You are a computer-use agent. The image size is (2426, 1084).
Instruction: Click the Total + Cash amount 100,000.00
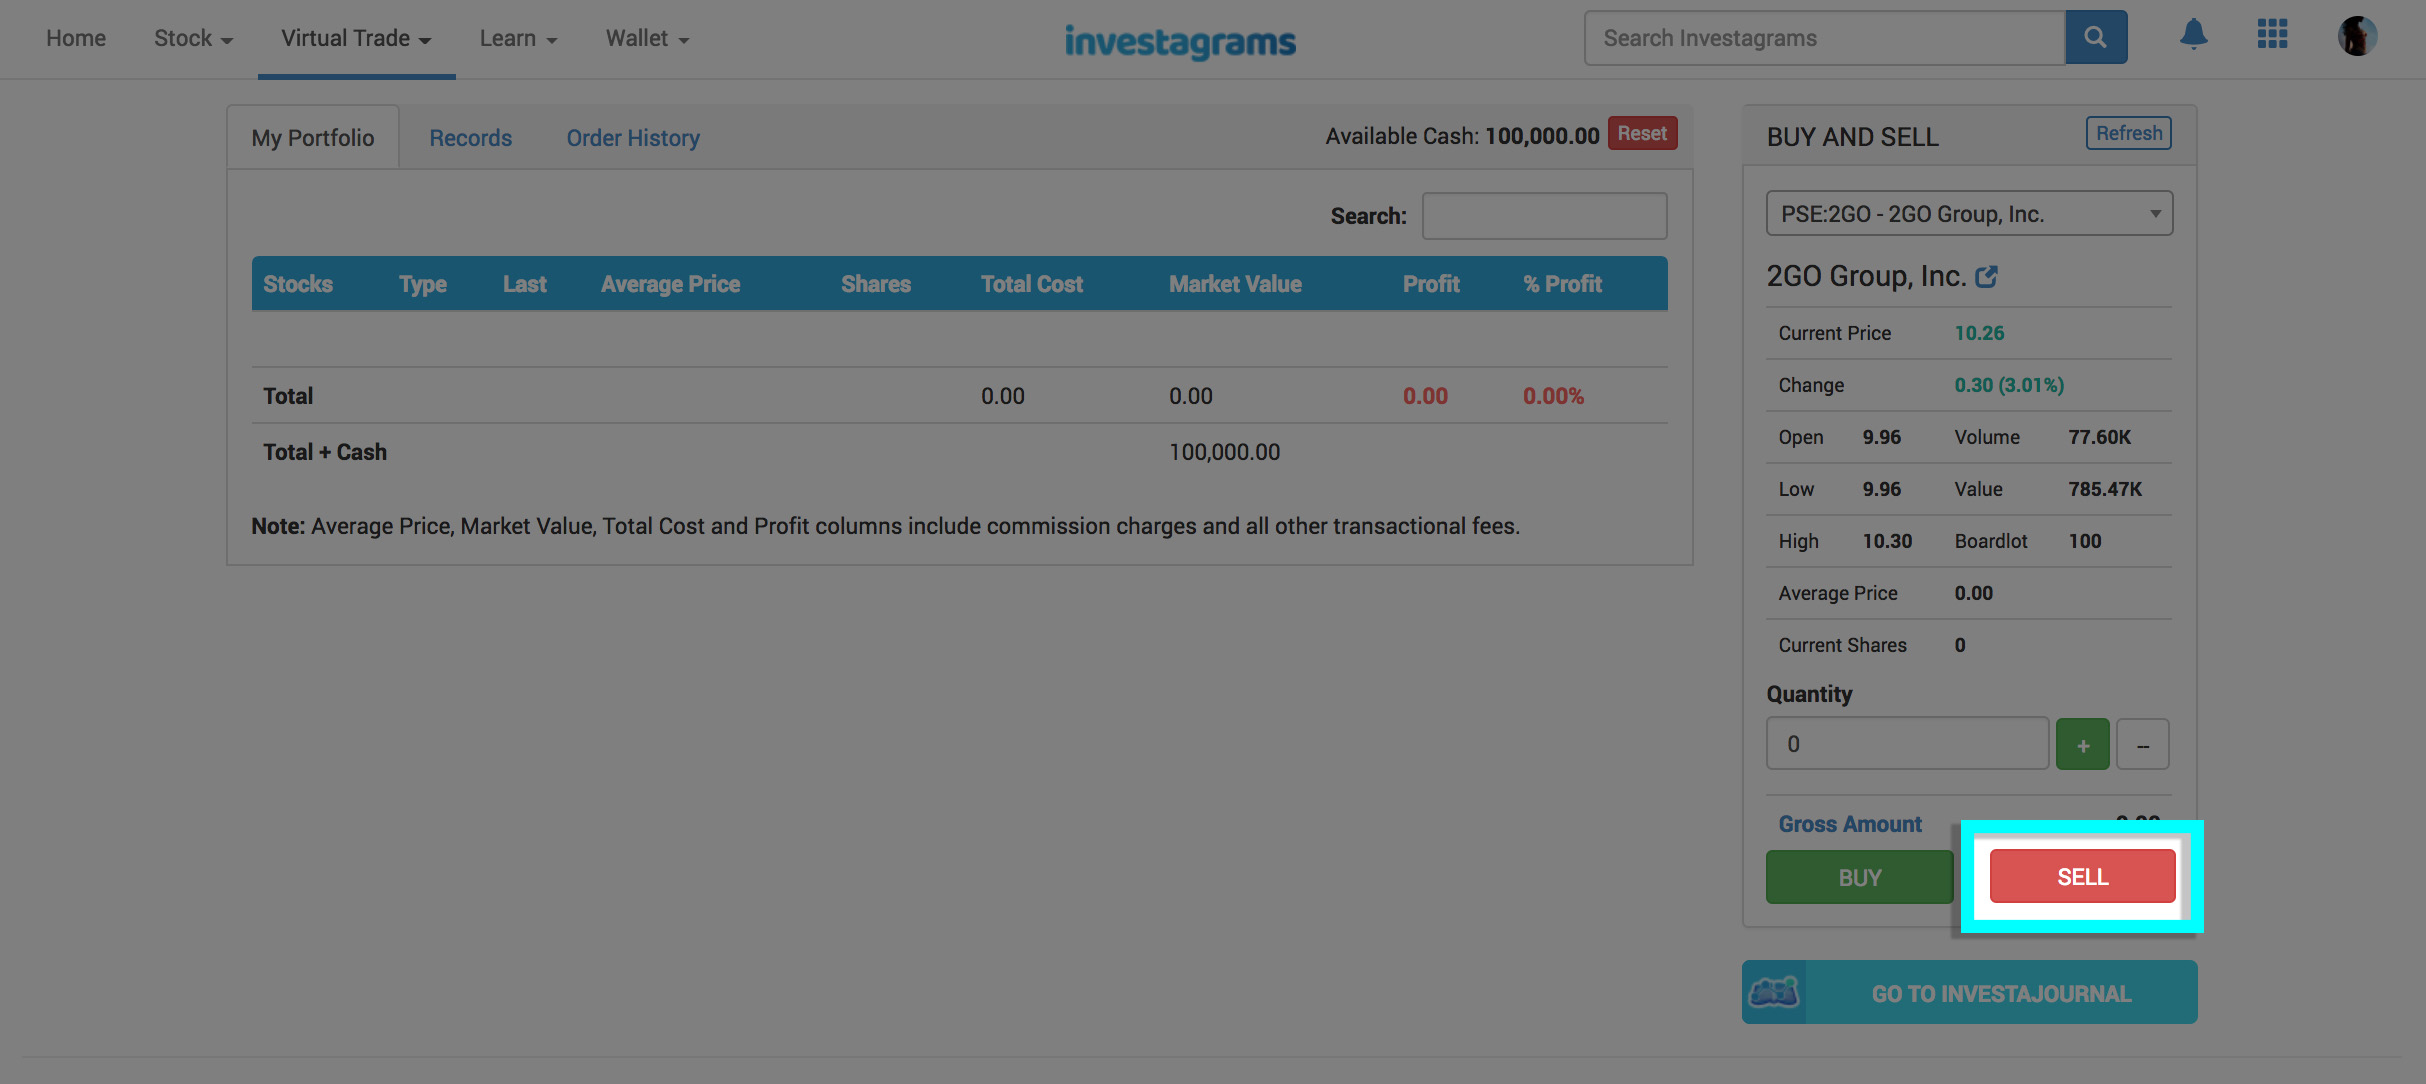click(1225, 452)
